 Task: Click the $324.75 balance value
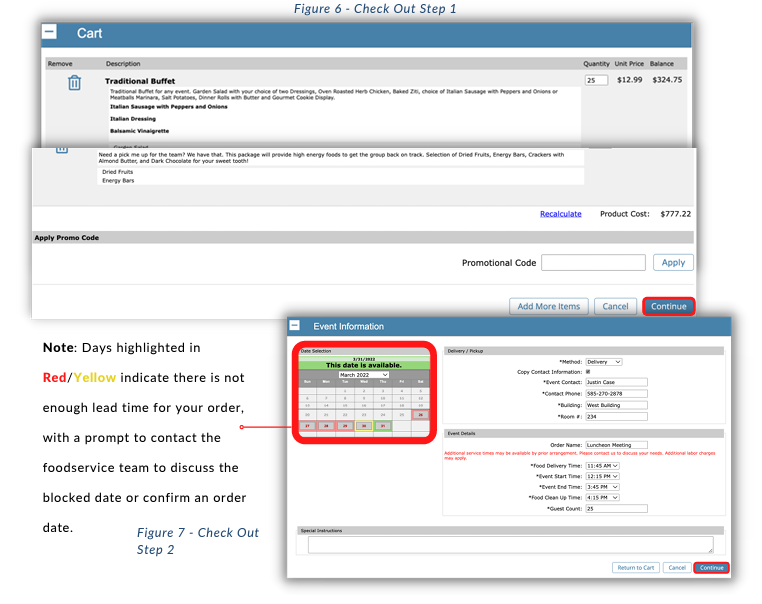pyautogui.click(x=667, y=80)
